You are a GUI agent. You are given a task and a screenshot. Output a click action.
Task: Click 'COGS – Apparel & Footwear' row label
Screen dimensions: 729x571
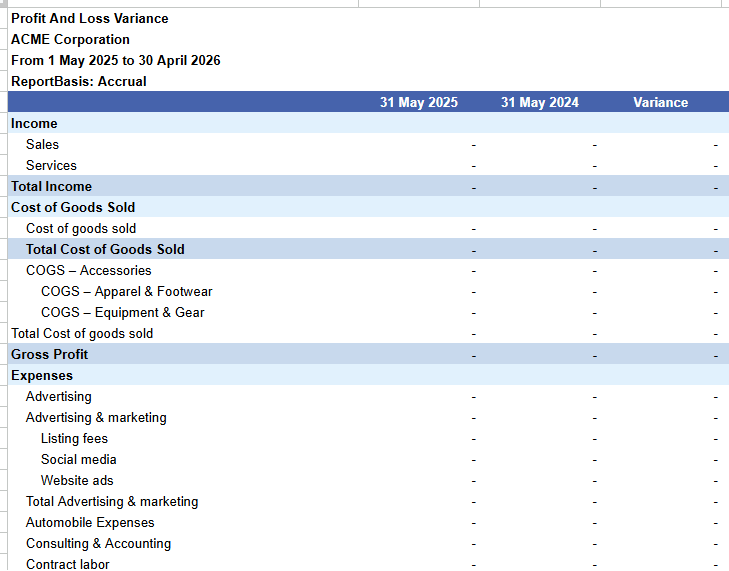[126, 292]
